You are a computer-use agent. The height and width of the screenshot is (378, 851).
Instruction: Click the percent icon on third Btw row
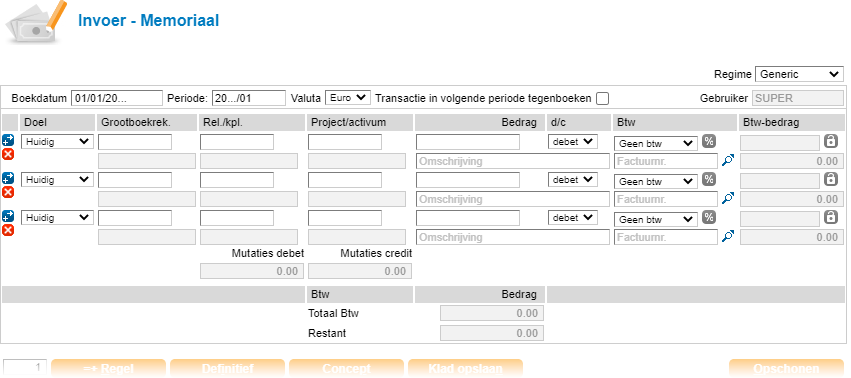[708, 217]
